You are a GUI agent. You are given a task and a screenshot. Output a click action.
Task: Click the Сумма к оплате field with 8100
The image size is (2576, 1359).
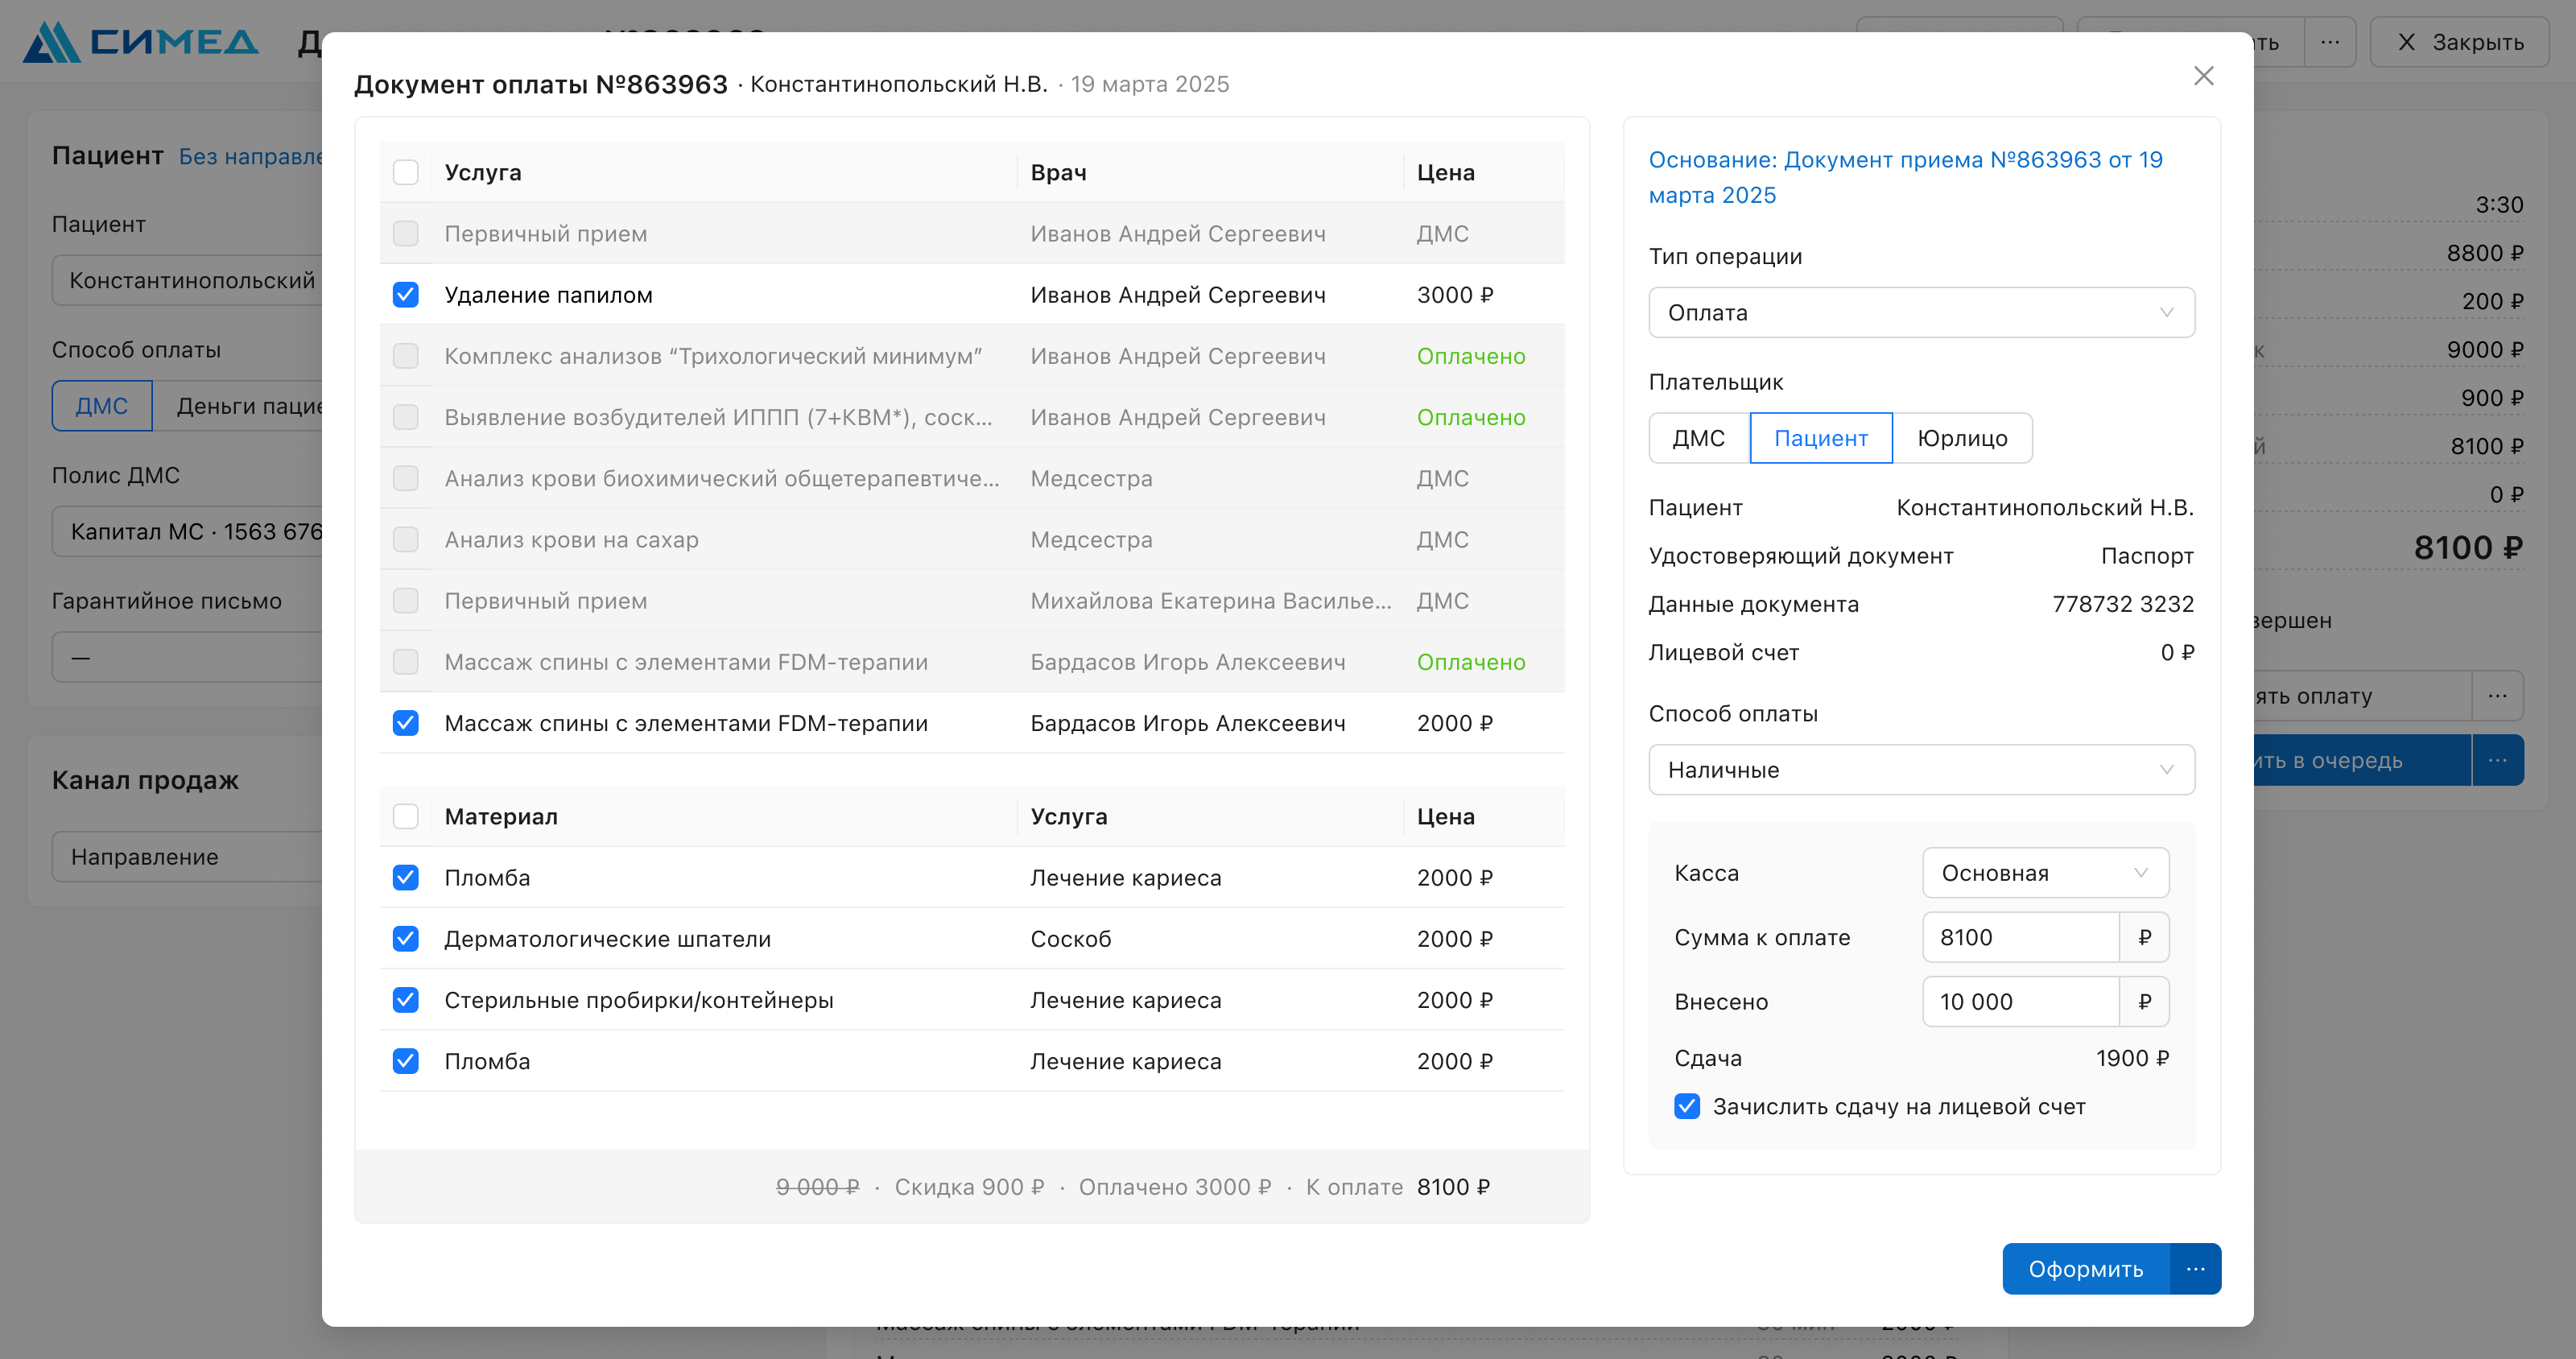point(2020,937)
